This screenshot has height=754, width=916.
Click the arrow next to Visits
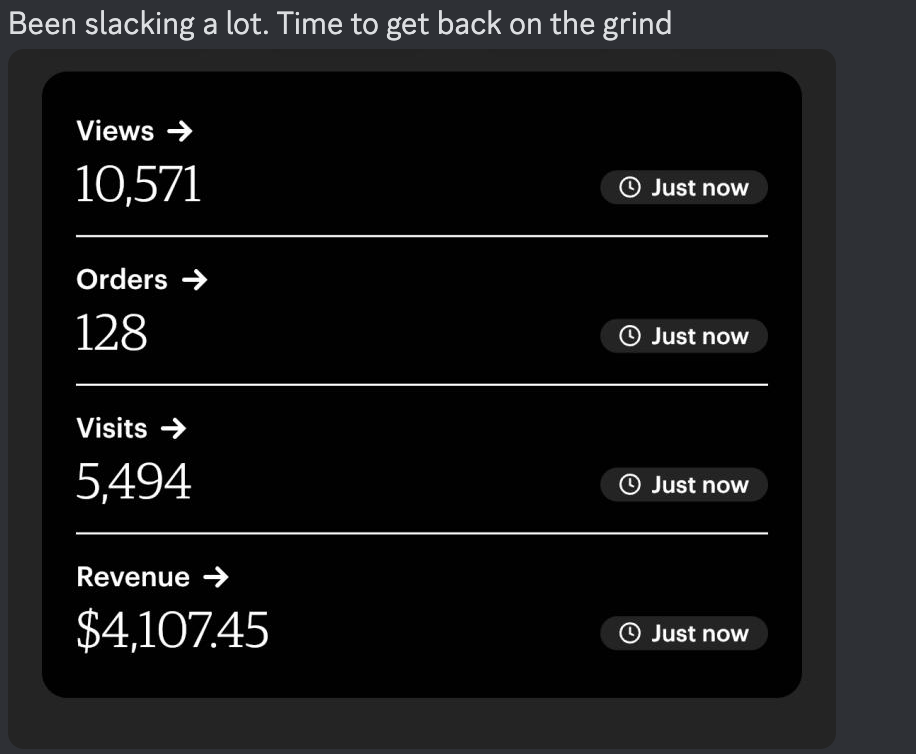click(173, 429)
